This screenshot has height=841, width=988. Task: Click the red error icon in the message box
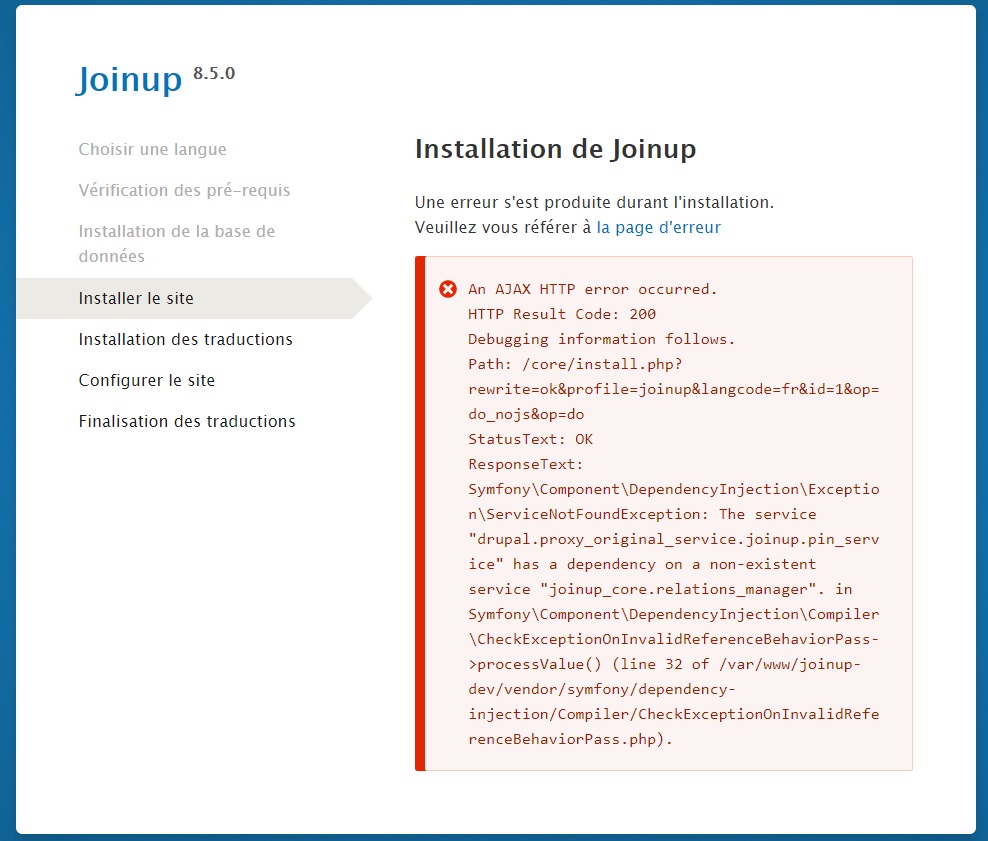click(449, 290)
